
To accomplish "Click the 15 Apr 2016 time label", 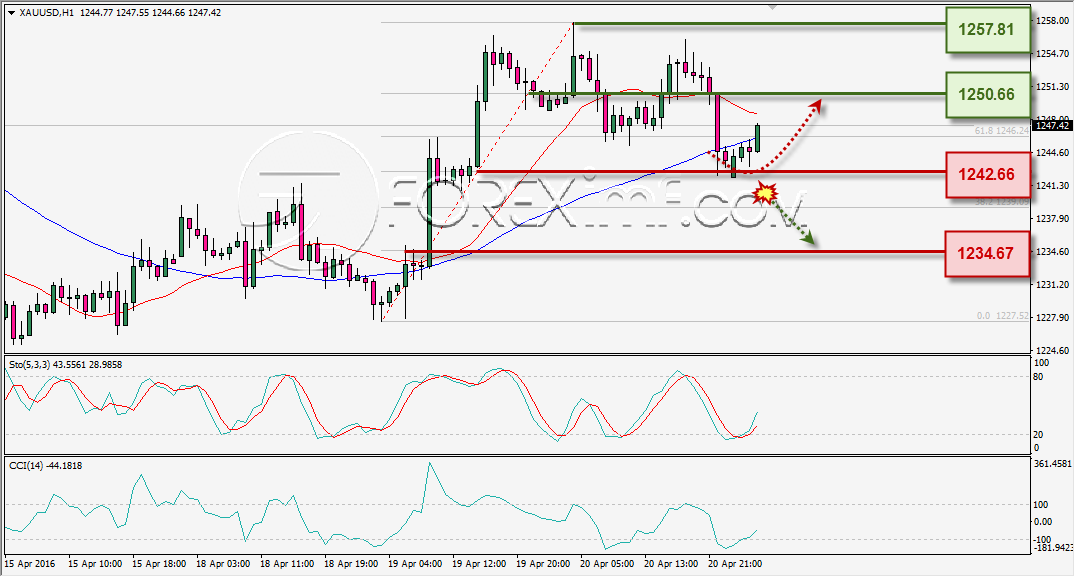I will pyautogui.click(x=29, y=564).
